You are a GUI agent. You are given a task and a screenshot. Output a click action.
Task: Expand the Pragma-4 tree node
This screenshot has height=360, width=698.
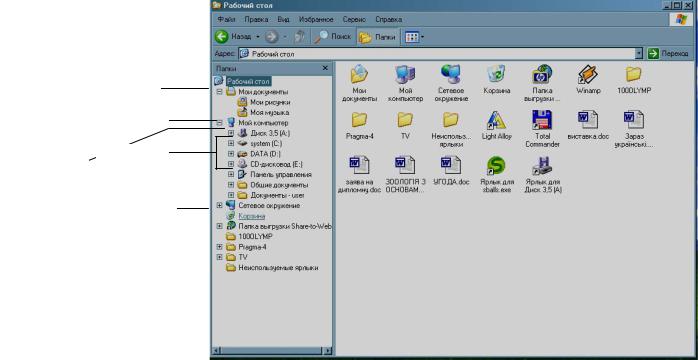(x=219, y=247)
